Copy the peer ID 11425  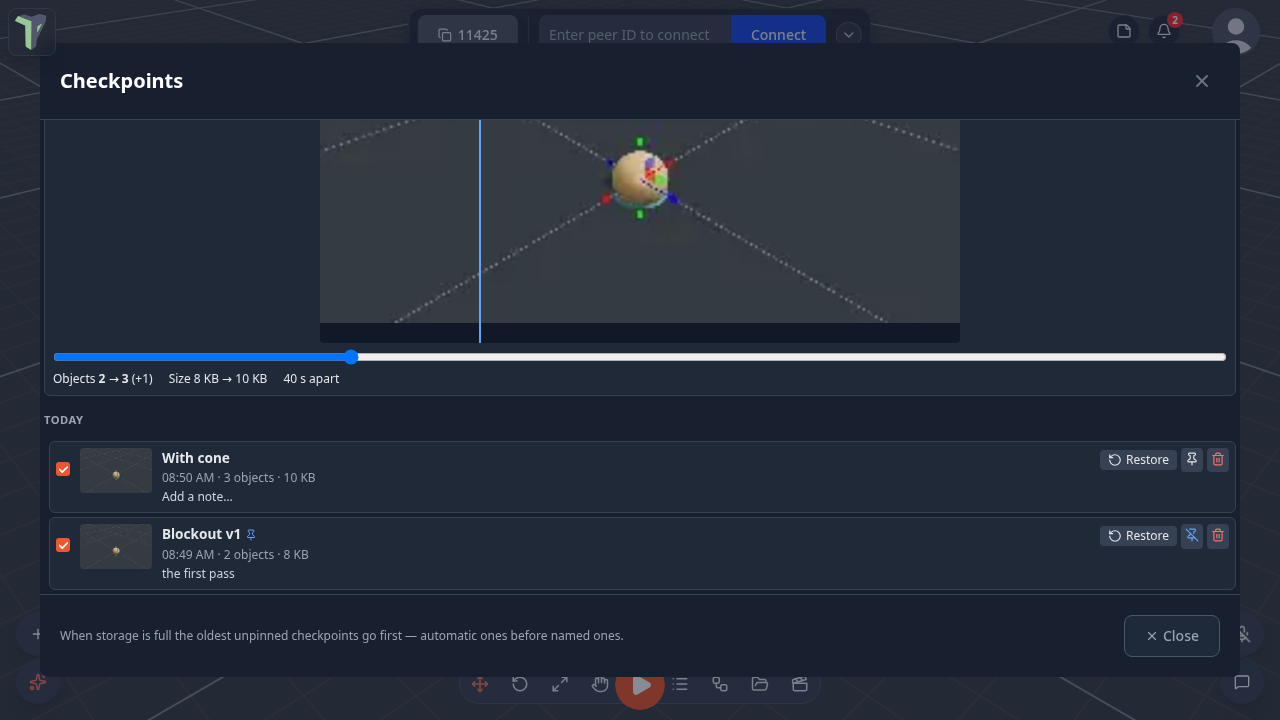468,35
